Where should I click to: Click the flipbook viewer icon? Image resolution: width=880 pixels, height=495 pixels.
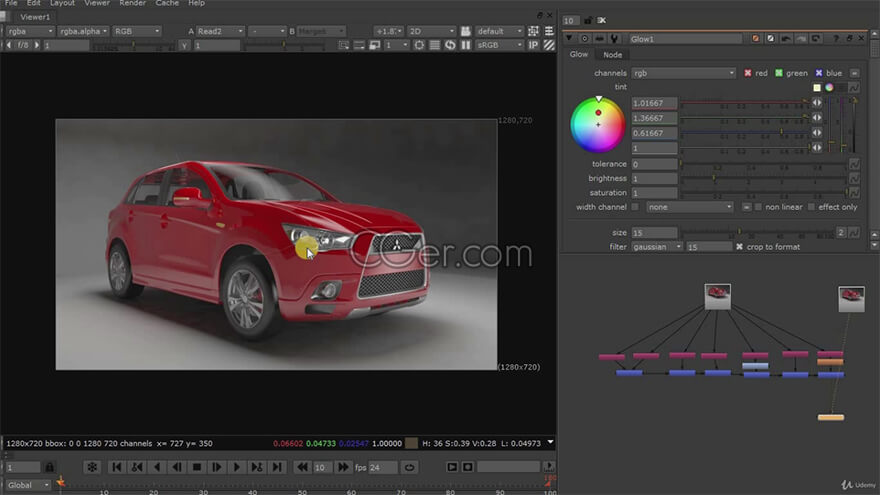click(x=452, y=467)
